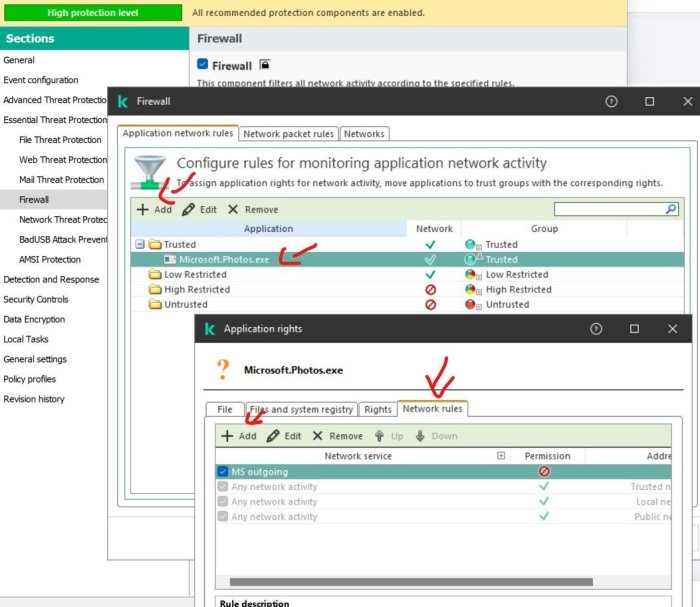The width and height of the screenshot is (700, 607).
Task: Click the policy lock icon beside Firewall
Action: point(265,65)
